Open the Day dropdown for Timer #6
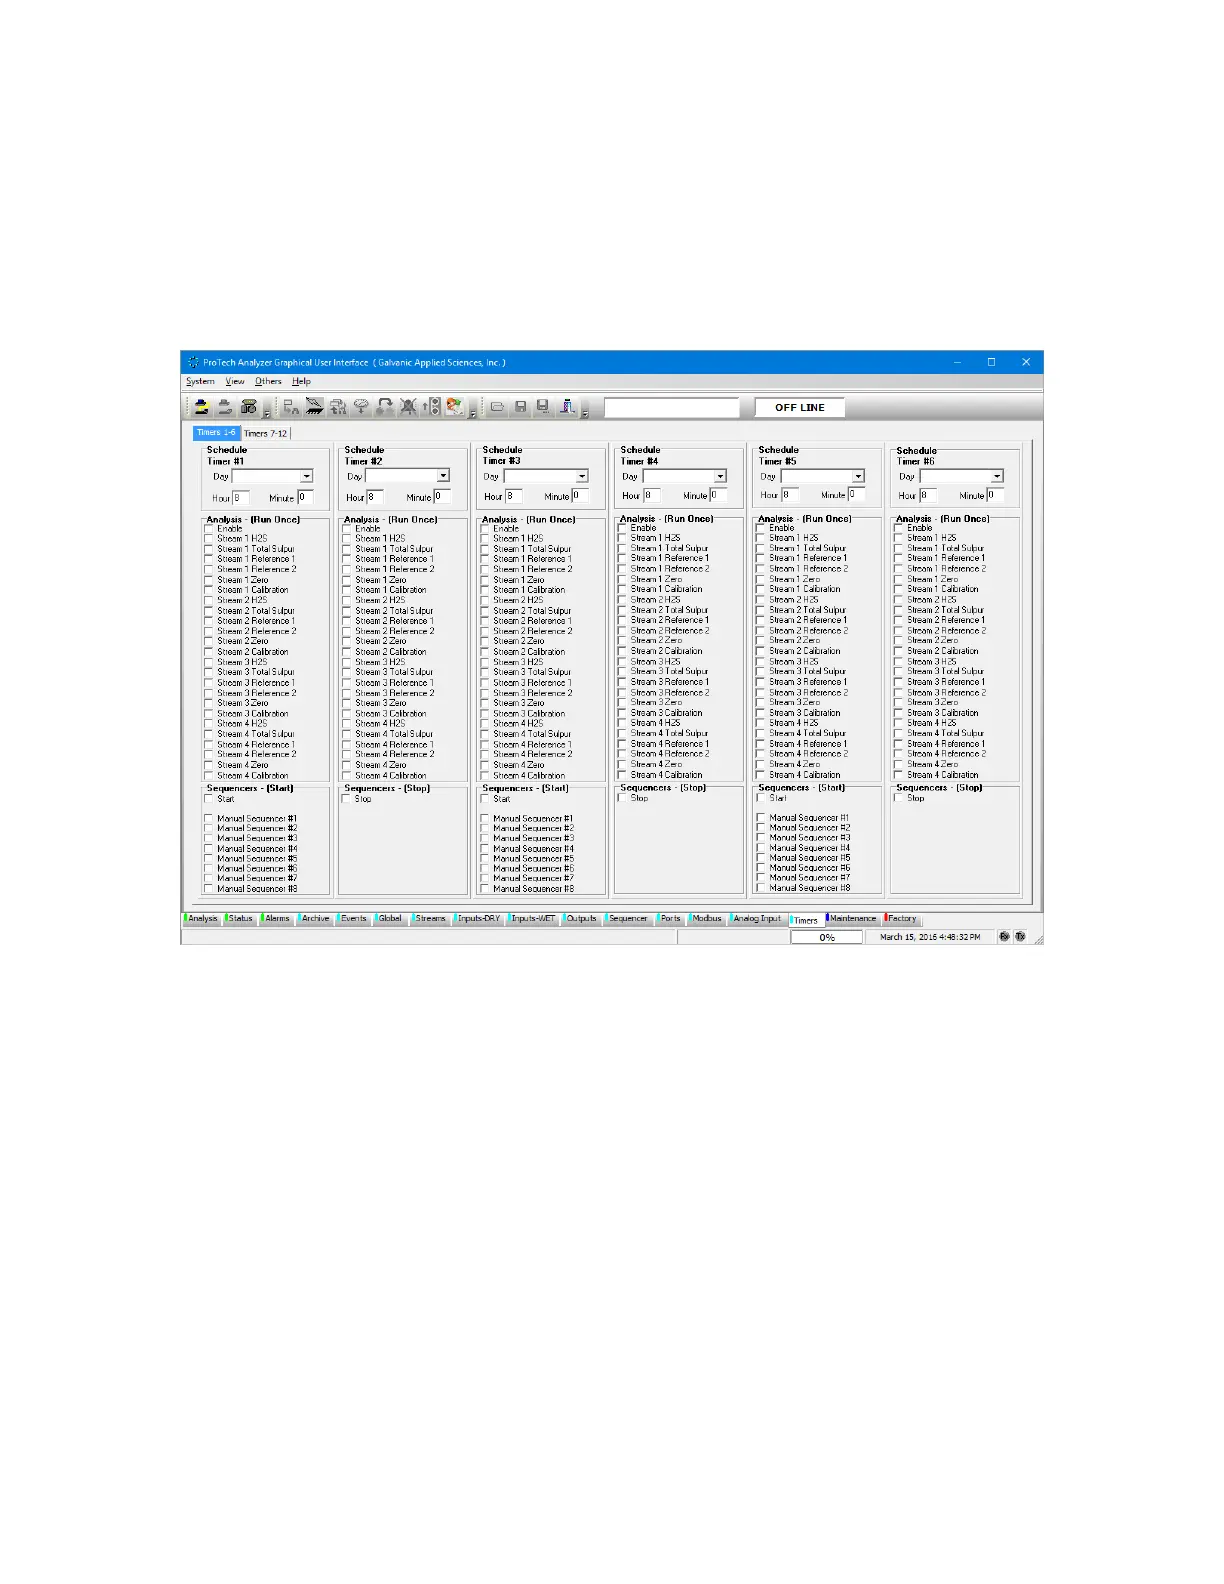 coord(997,476)
